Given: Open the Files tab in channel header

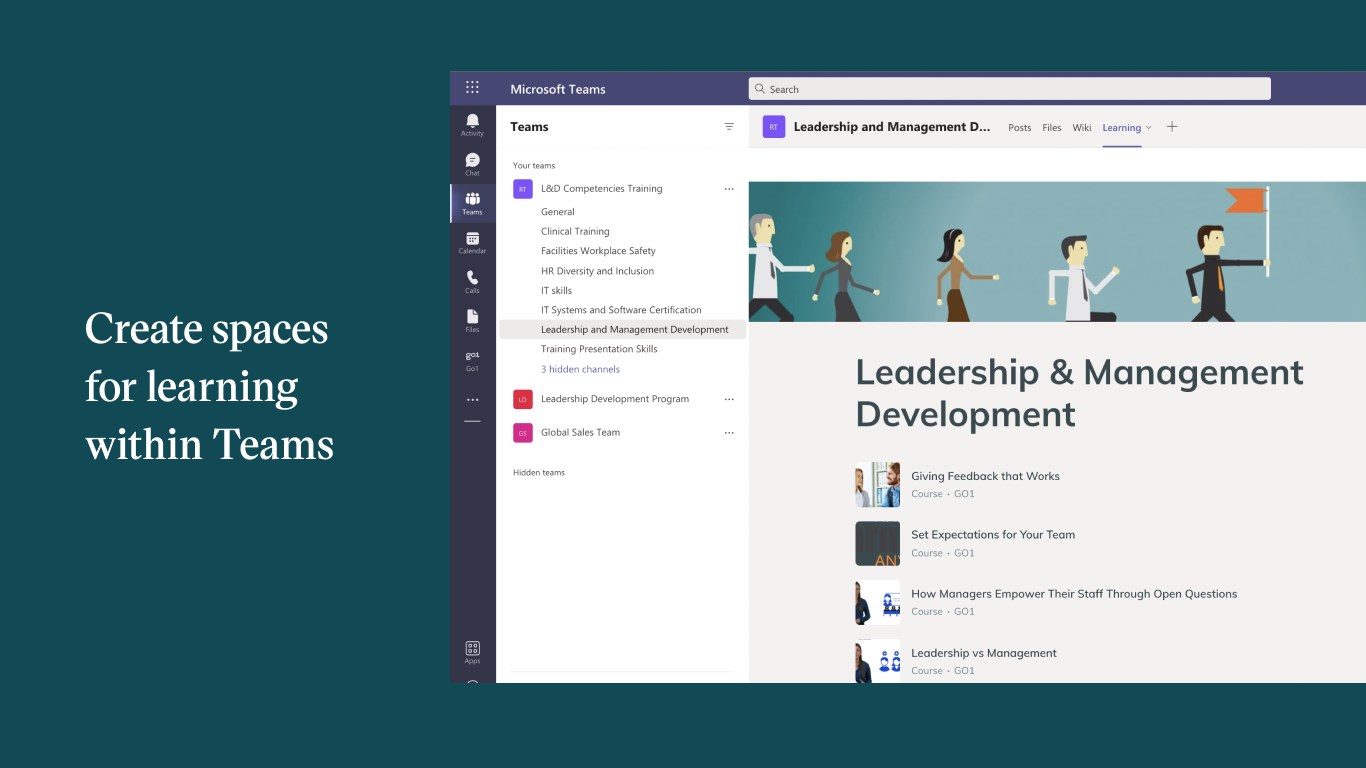Looking at the screenshot, I should [1052, 128].
